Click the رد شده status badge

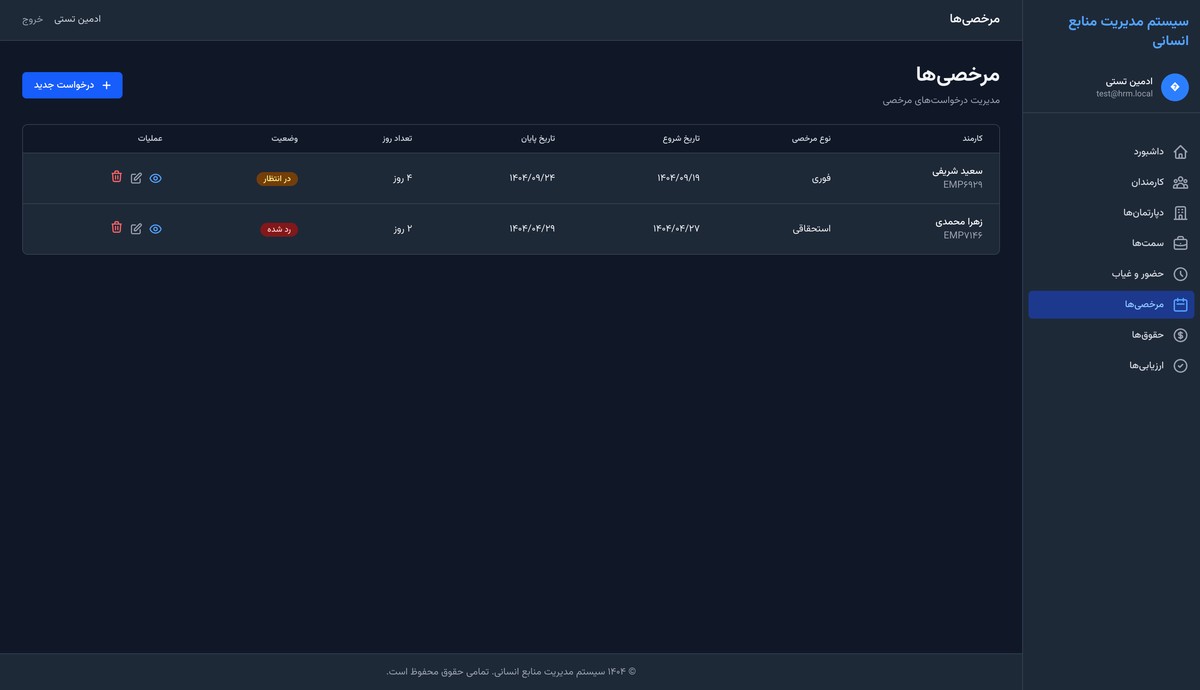[279, 229]
